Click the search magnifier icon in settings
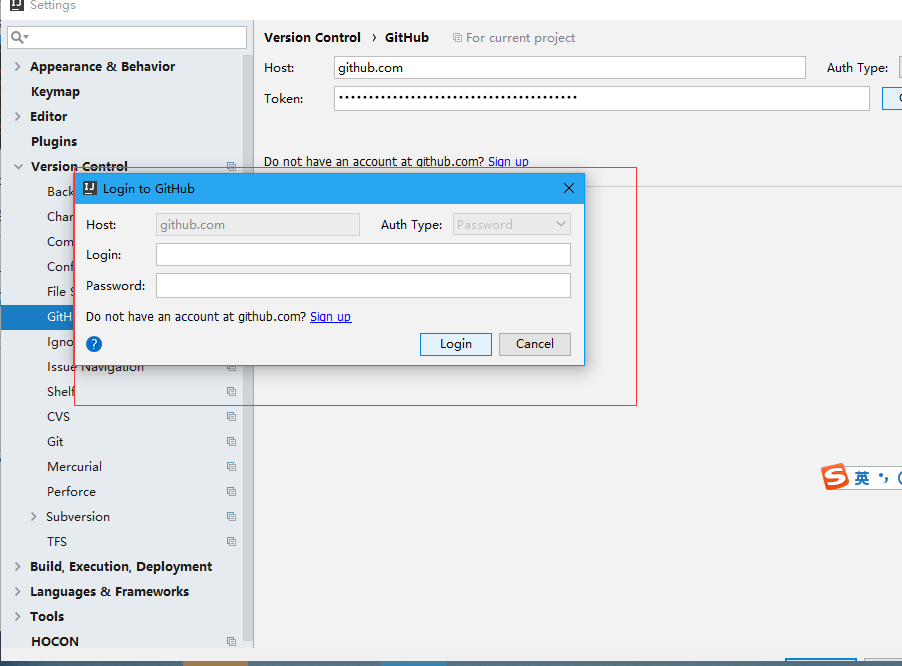 19,37
